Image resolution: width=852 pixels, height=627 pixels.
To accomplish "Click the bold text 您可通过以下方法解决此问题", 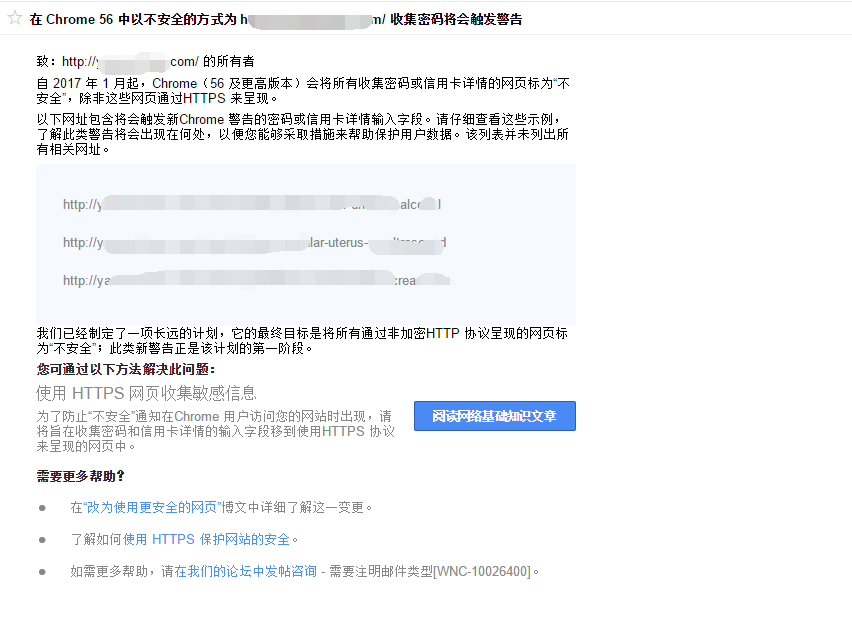I will (x=126, y=369).
